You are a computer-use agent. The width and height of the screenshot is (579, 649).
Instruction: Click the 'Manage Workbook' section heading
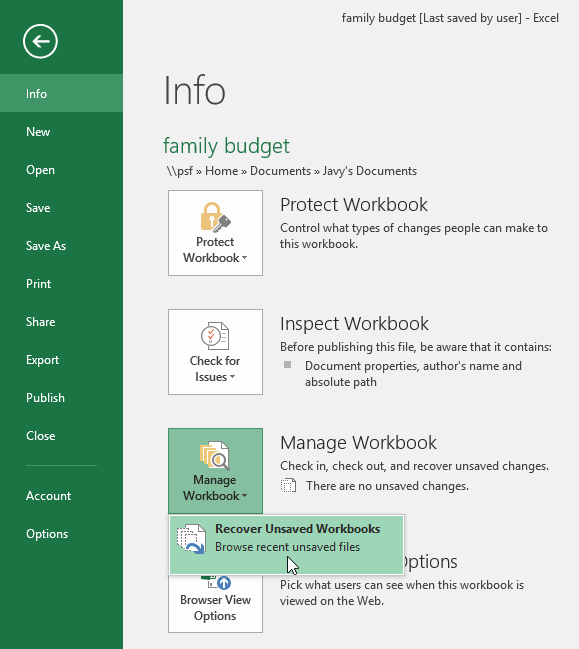[x=358, y=443]
